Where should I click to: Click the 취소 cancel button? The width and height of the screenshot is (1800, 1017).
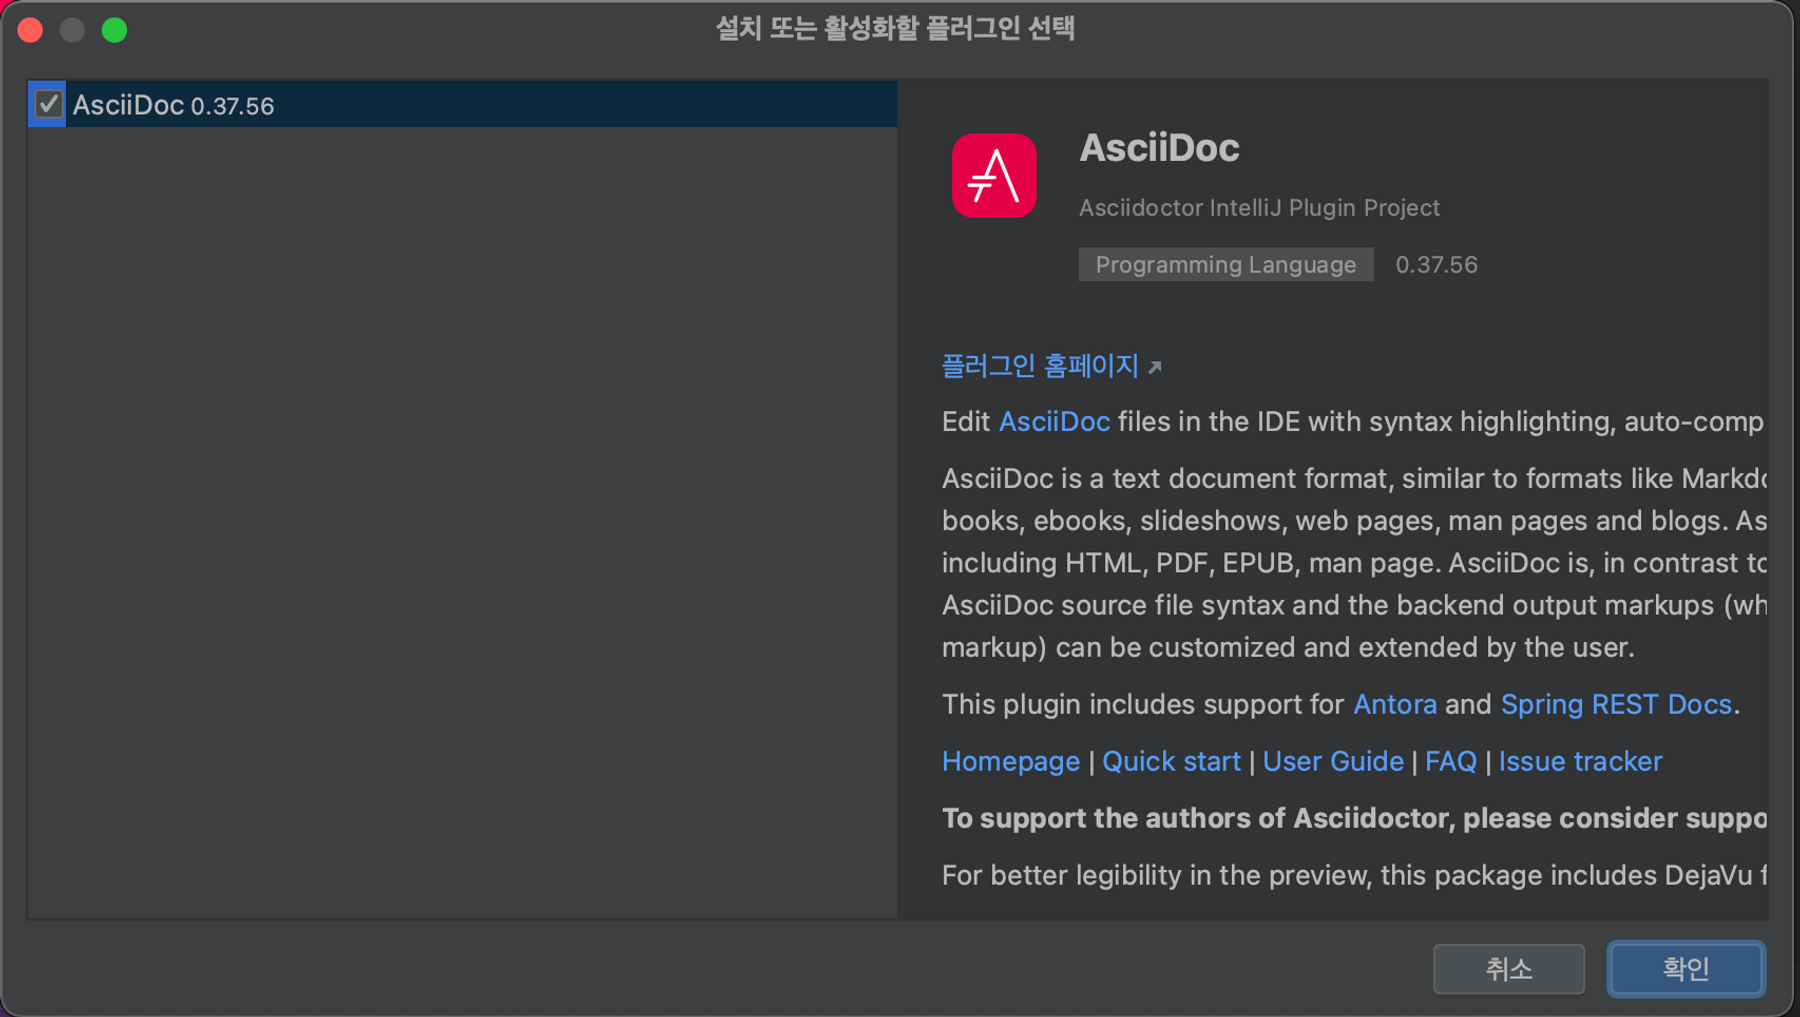[x=1508, y=968]
